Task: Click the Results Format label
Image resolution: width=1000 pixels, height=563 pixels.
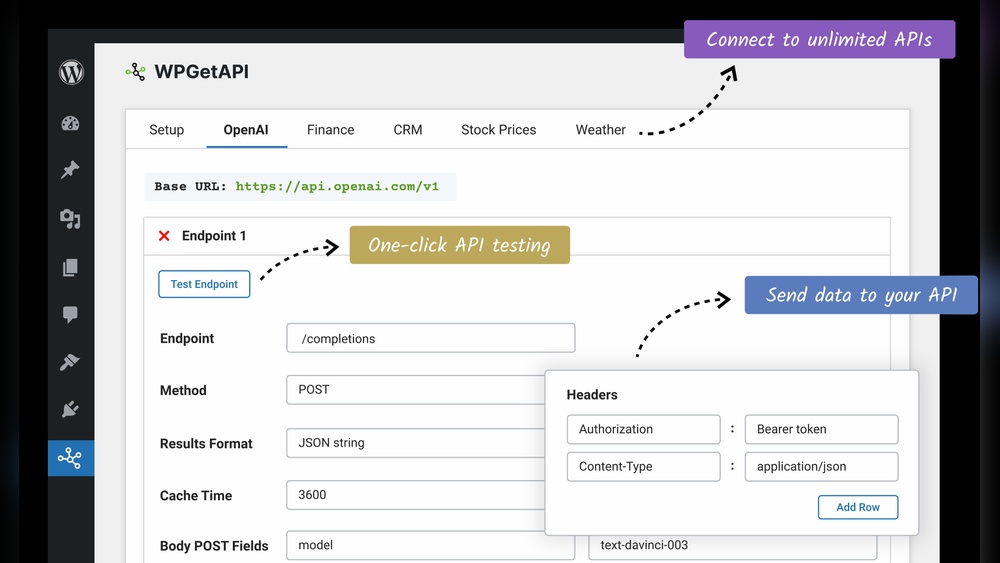Action: tap(206, 443)
